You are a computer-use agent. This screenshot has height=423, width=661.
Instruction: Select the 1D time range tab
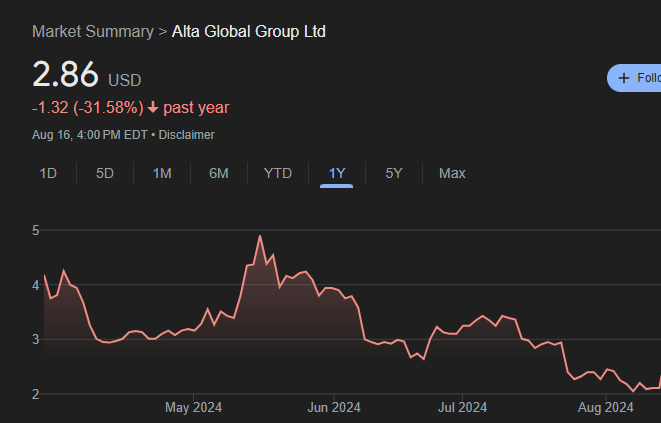coord(48,173)
